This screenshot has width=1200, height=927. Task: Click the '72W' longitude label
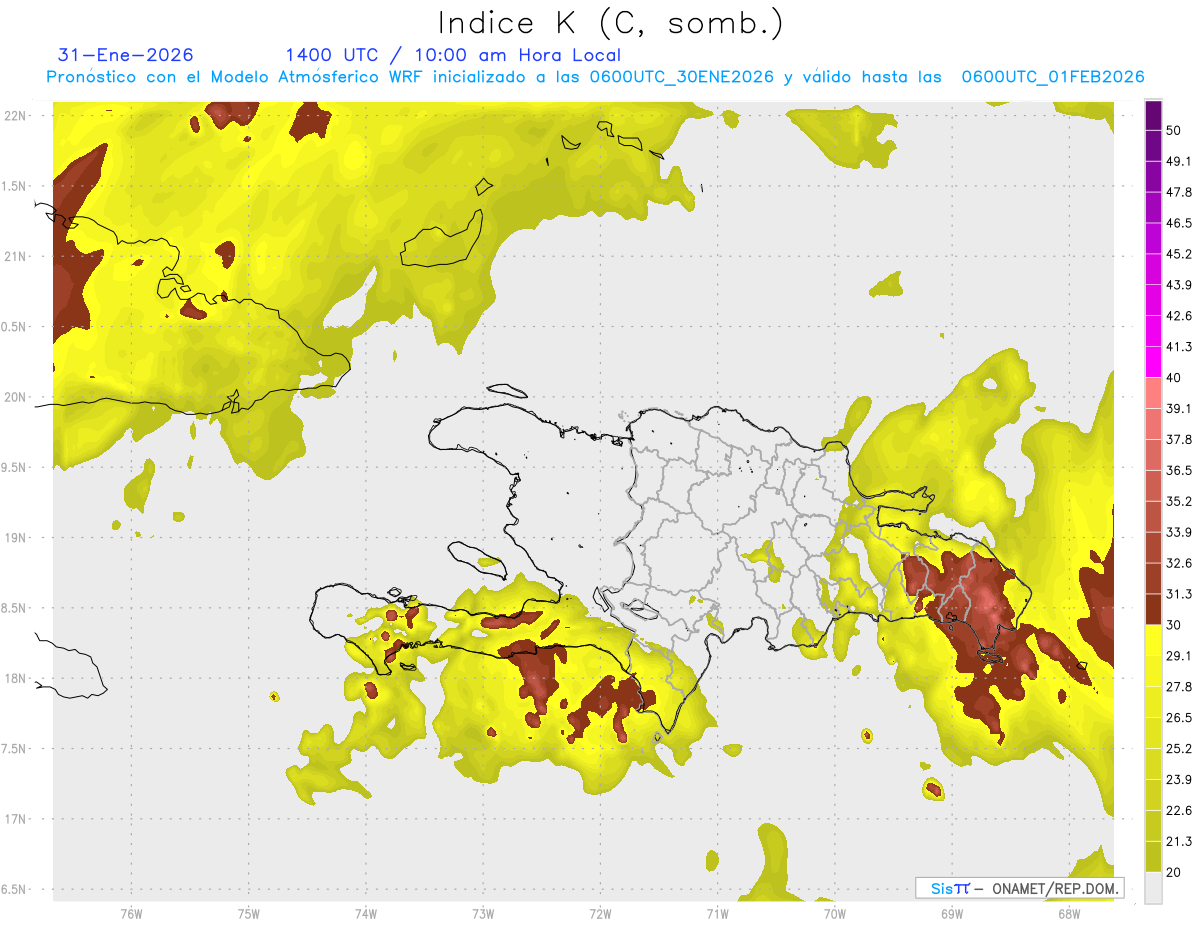click(x=600, y=914)
